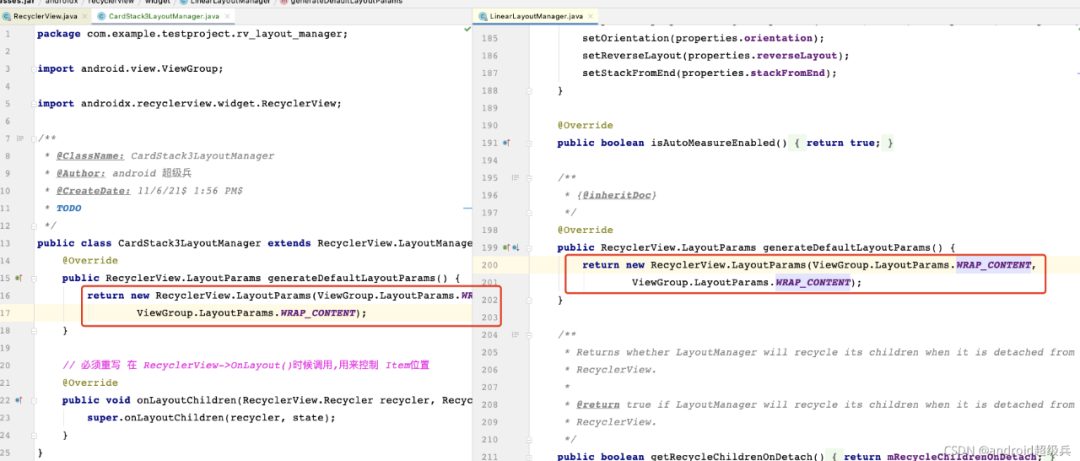Click the class icon on RecyclerView.java tab
The width and height of the screenshot is (1080, 461).
point(8,15)
